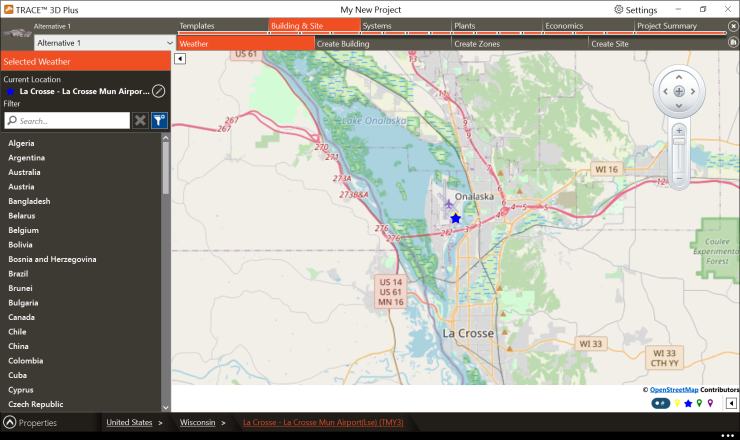Click the yellow pin legend icon
The width and height of the screenshot is (740, 440).
[x=677, y=403]
